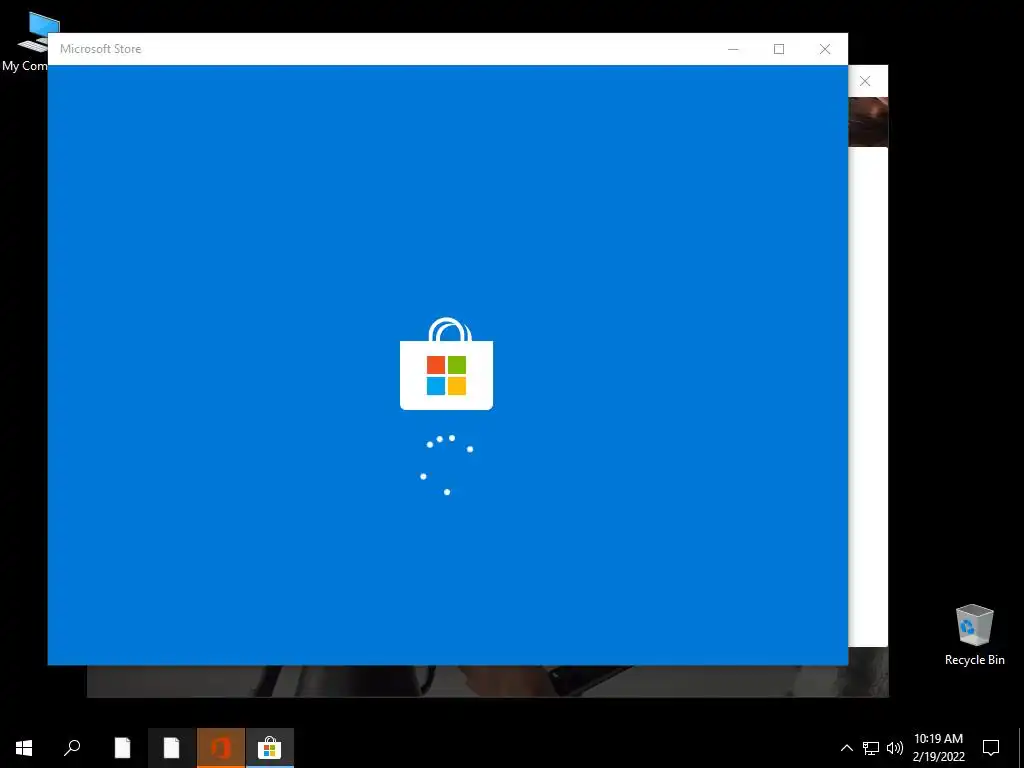Select the Recycle Bin desktop icon
This screenshot has height=768, width=1024.
[x=974, y=635]
